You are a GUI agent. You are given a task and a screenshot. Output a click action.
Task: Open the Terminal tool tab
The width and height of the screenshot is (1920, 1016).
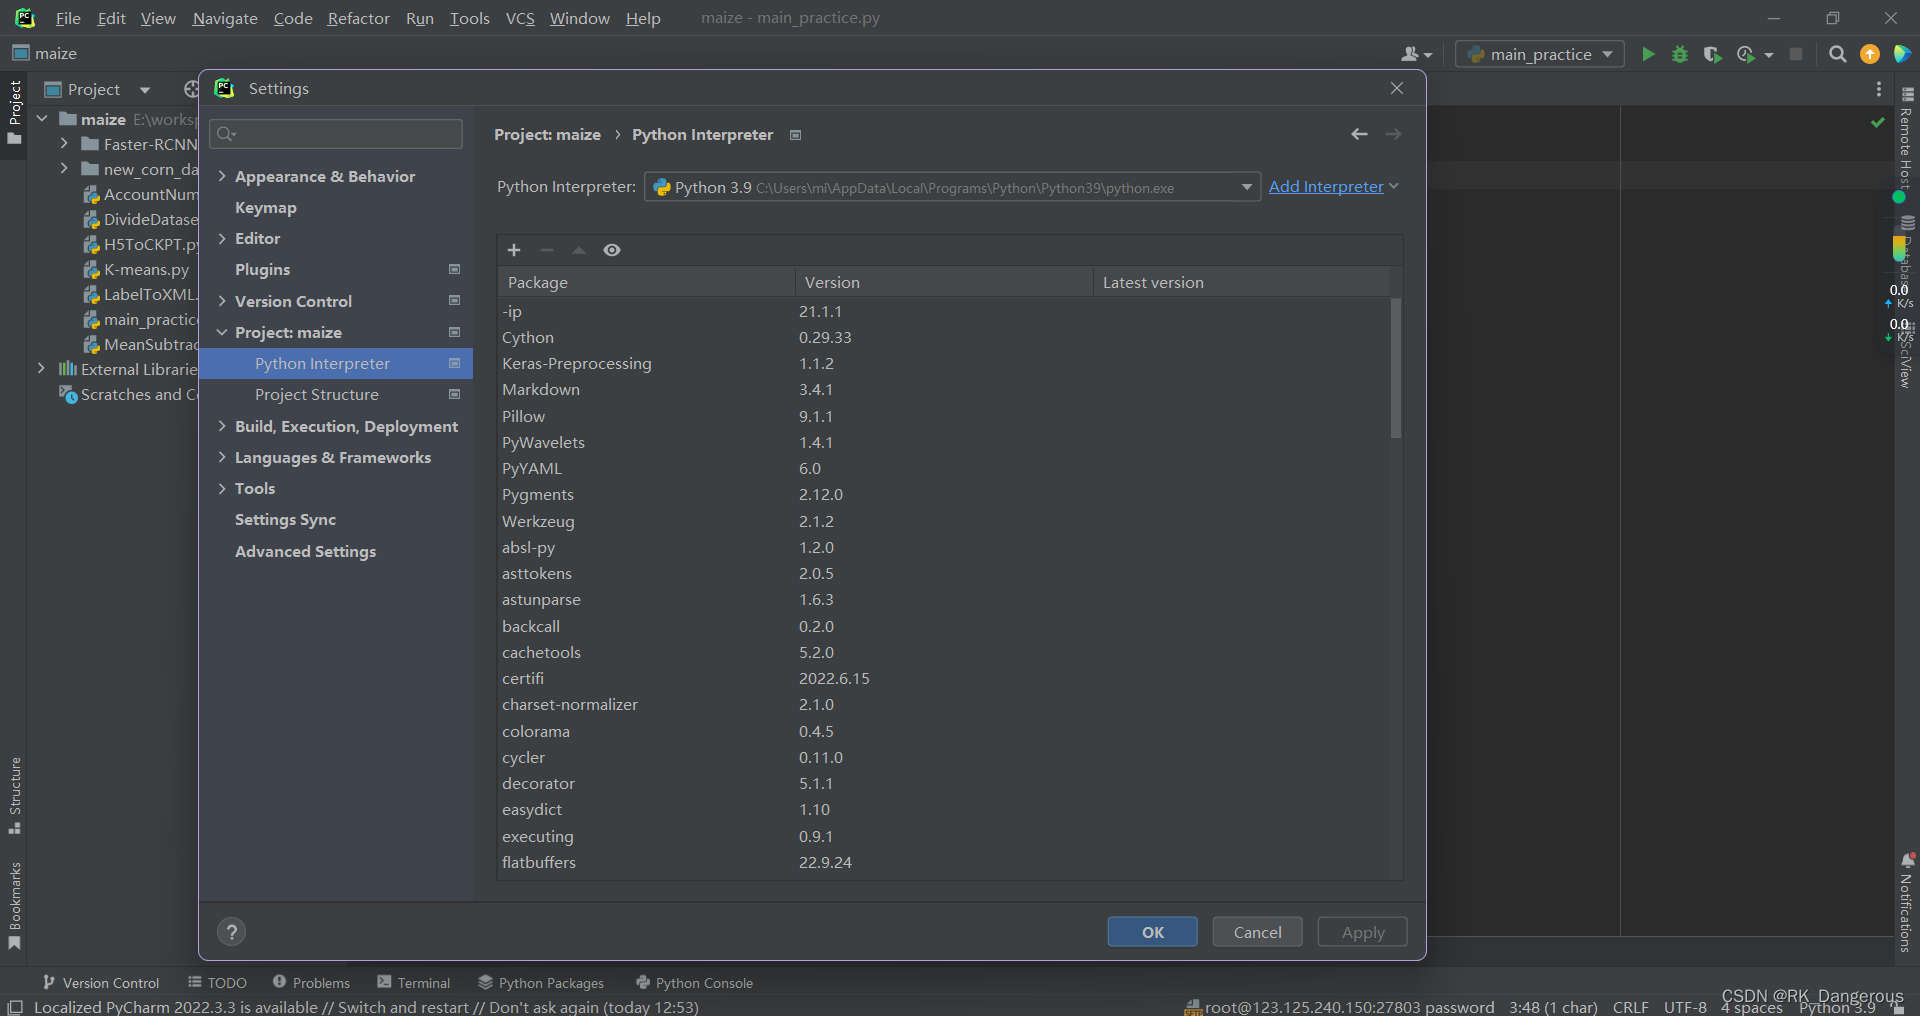[x=414, y=983]
